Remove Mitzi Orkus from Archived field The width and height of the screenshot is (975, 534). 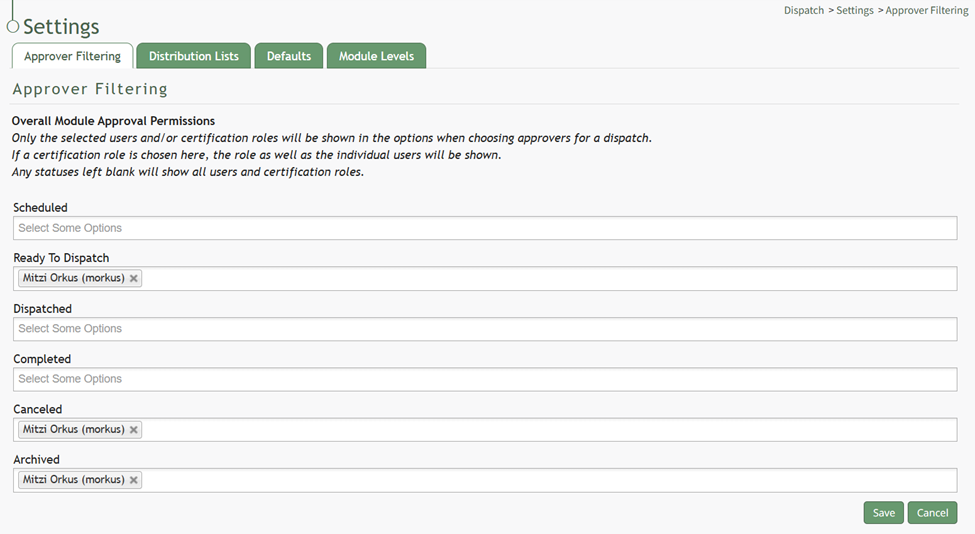[x=134, y=480]
